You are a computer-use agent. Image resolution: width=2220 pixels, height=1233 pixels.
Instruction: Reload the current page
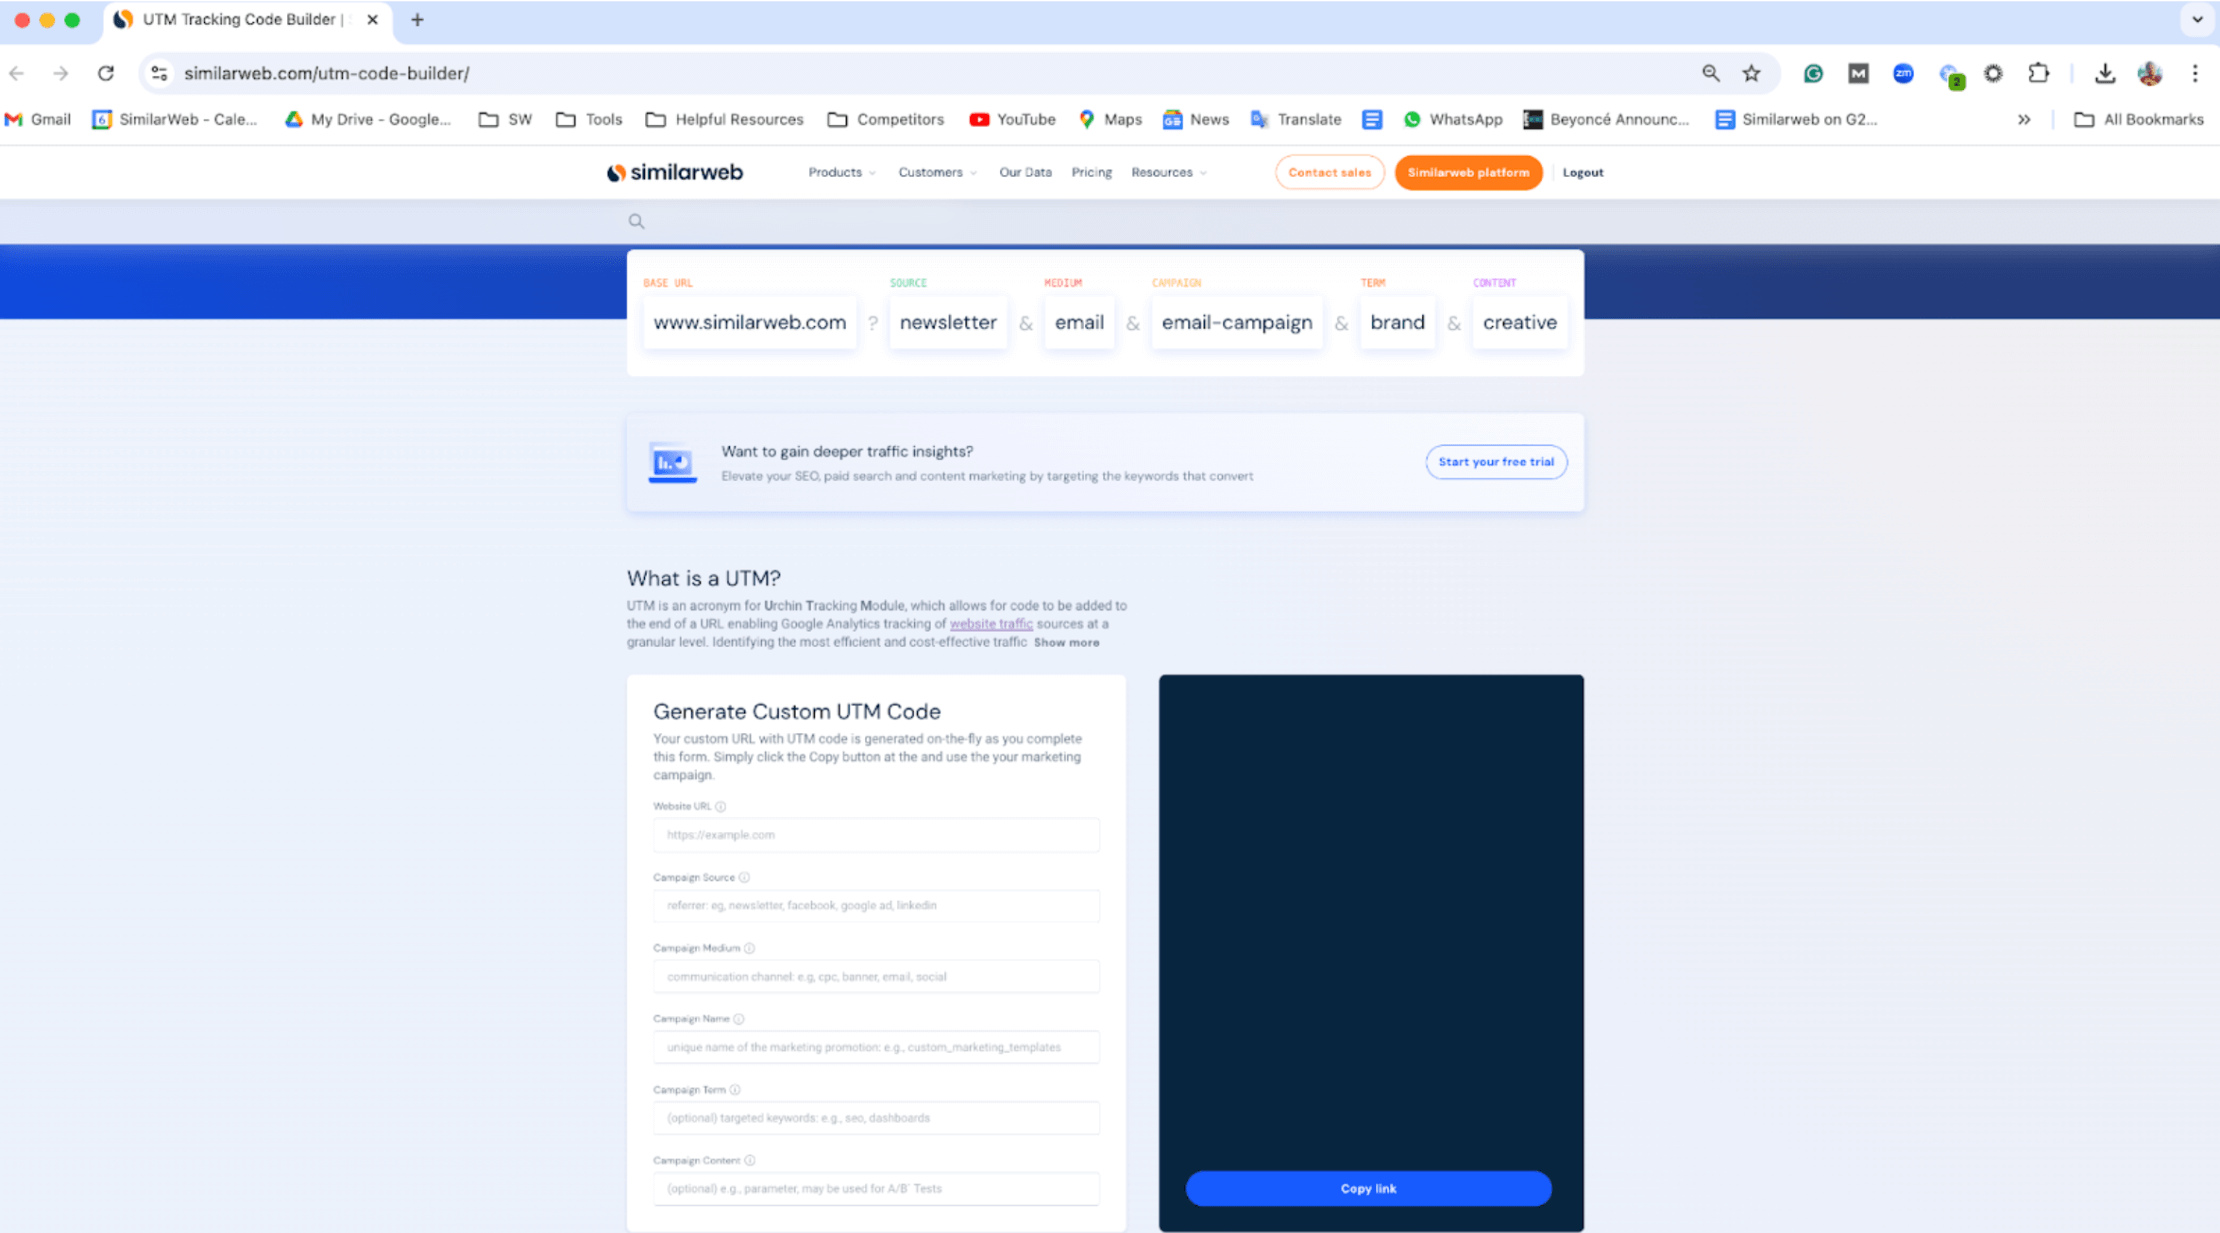(106, 73)
